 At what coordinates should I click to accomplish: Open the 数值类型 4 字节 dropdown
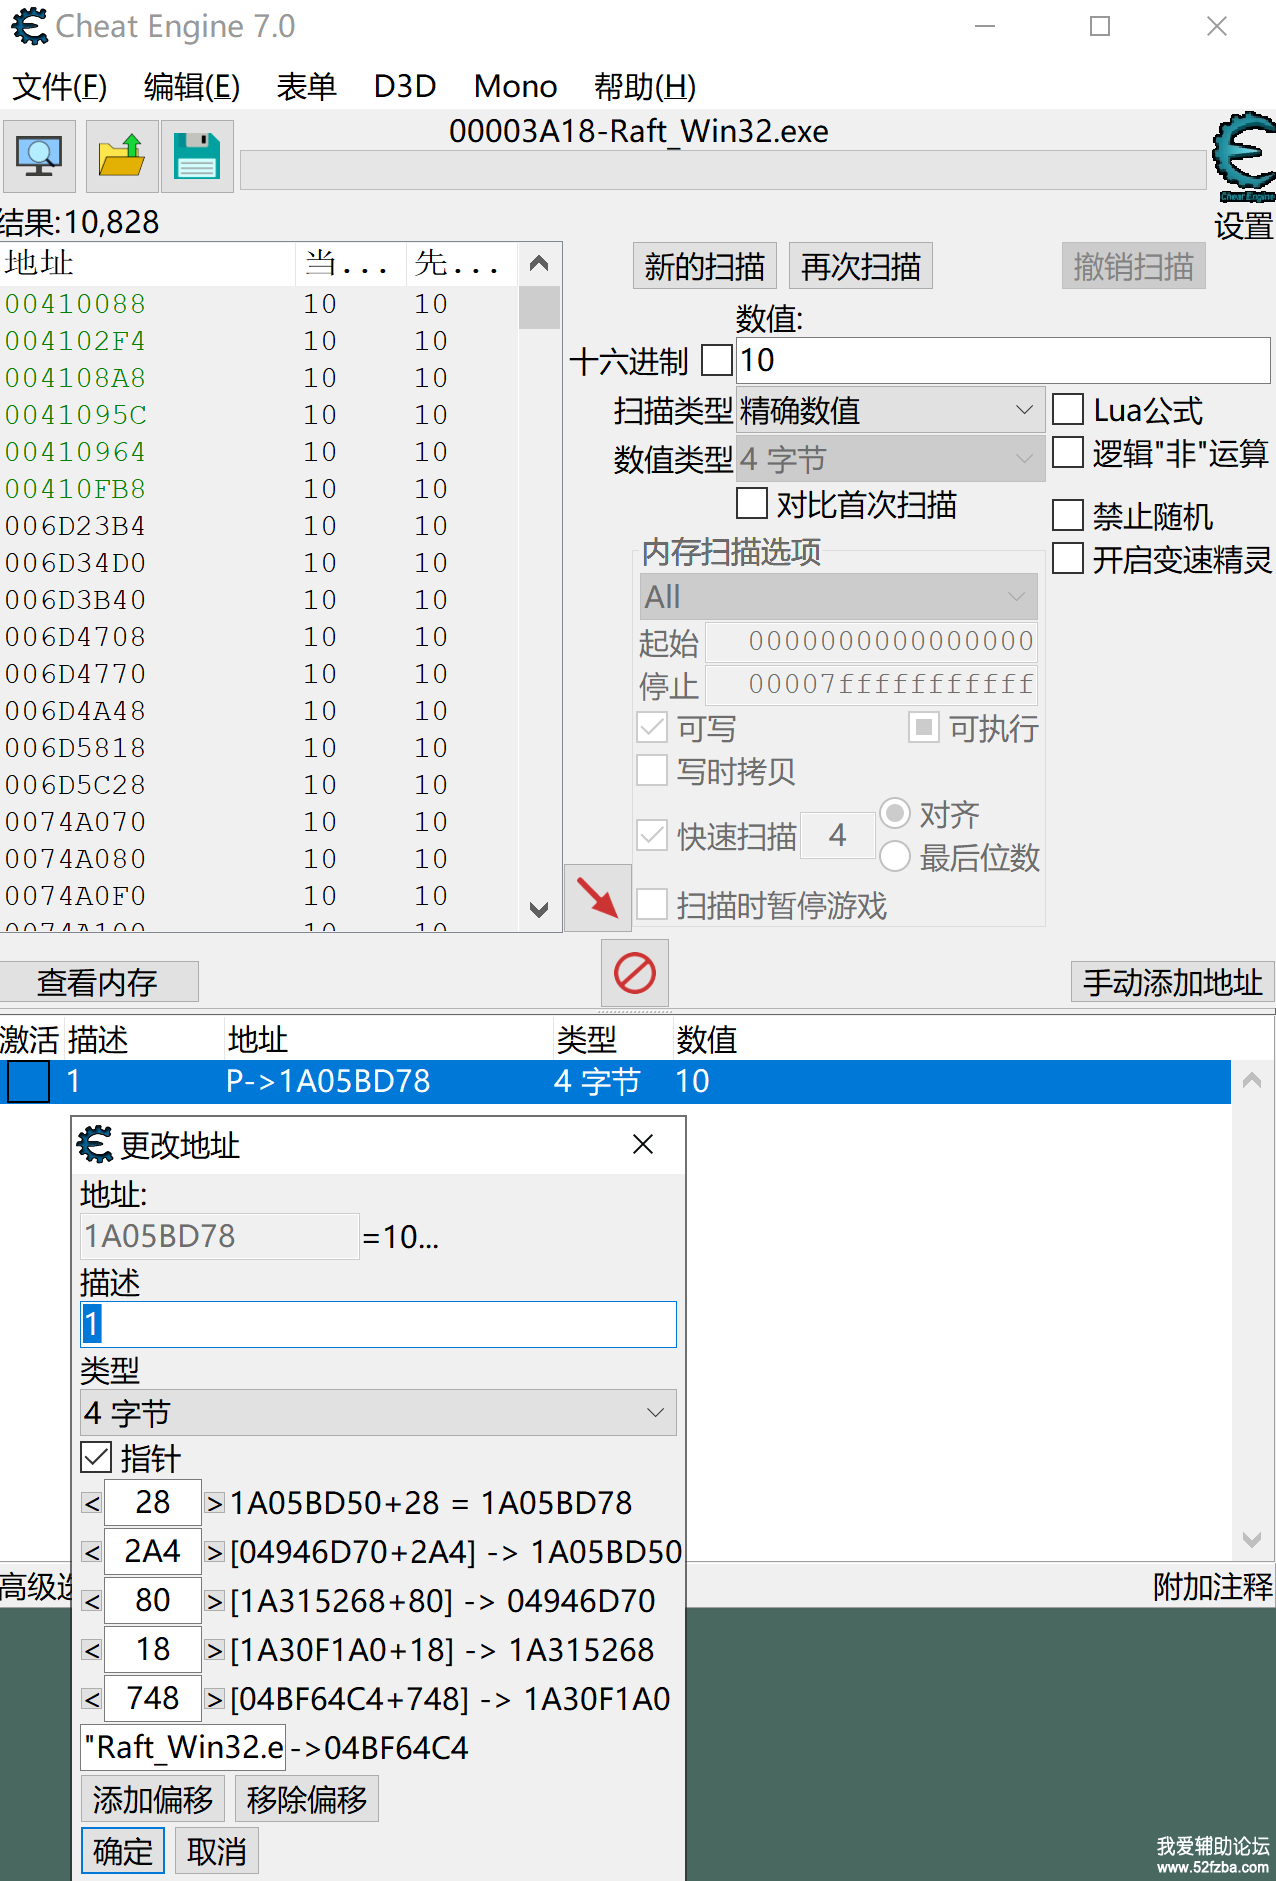coord(890,459)
